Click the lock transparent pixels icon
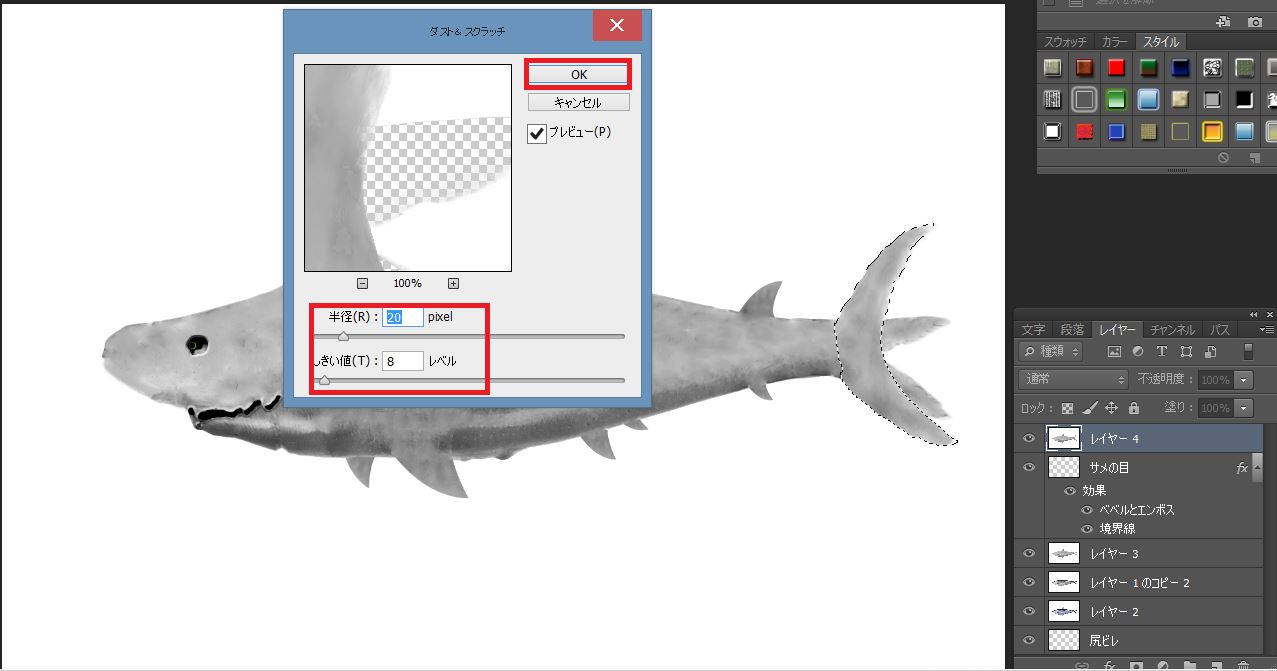Image resolution: width=1277 pixels, height=671 pixels. (1068, 408)
